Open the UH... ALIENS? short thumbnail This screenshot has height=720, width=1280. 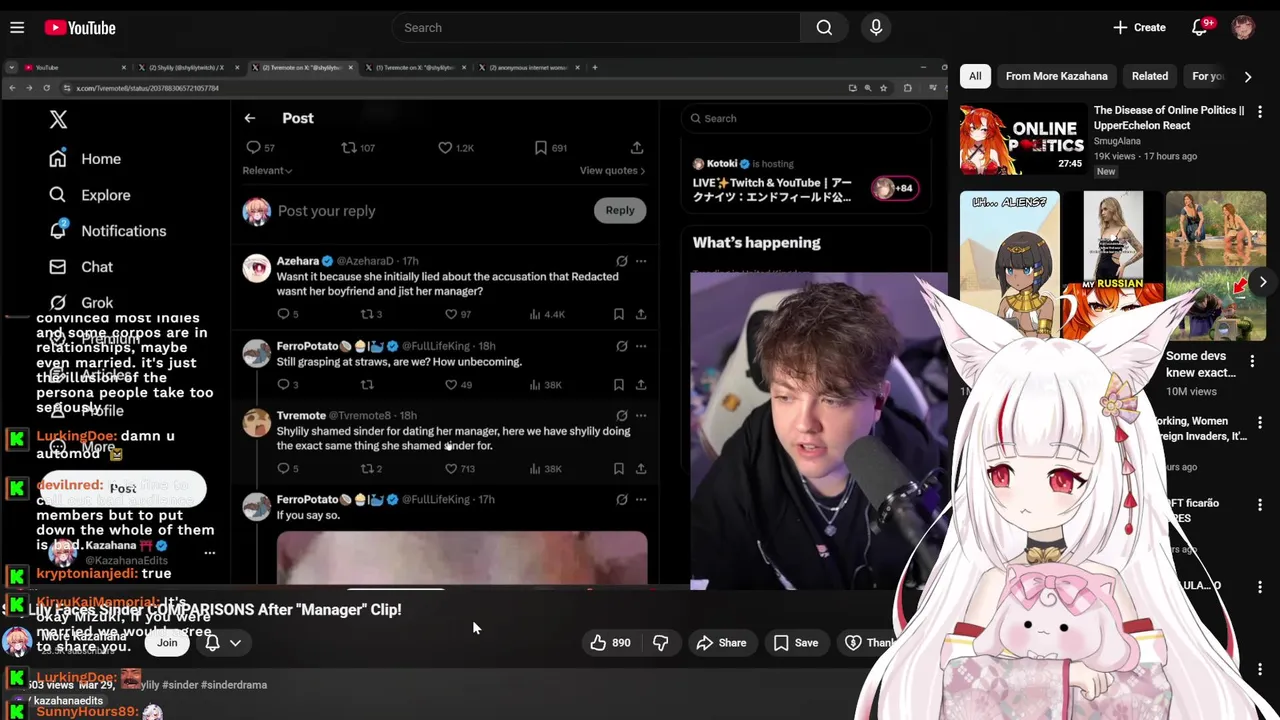[1010, 266]
